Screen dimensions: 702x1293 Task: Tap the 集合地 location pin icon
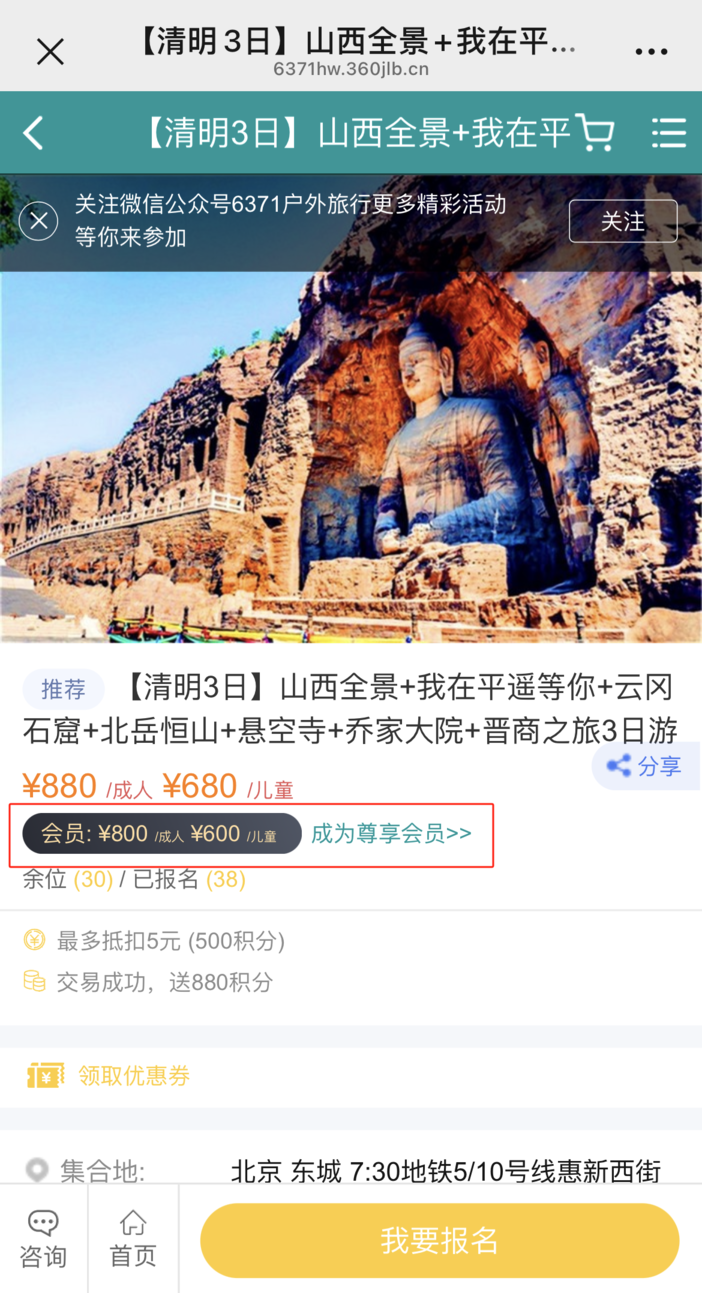(x=37, y=1170)
